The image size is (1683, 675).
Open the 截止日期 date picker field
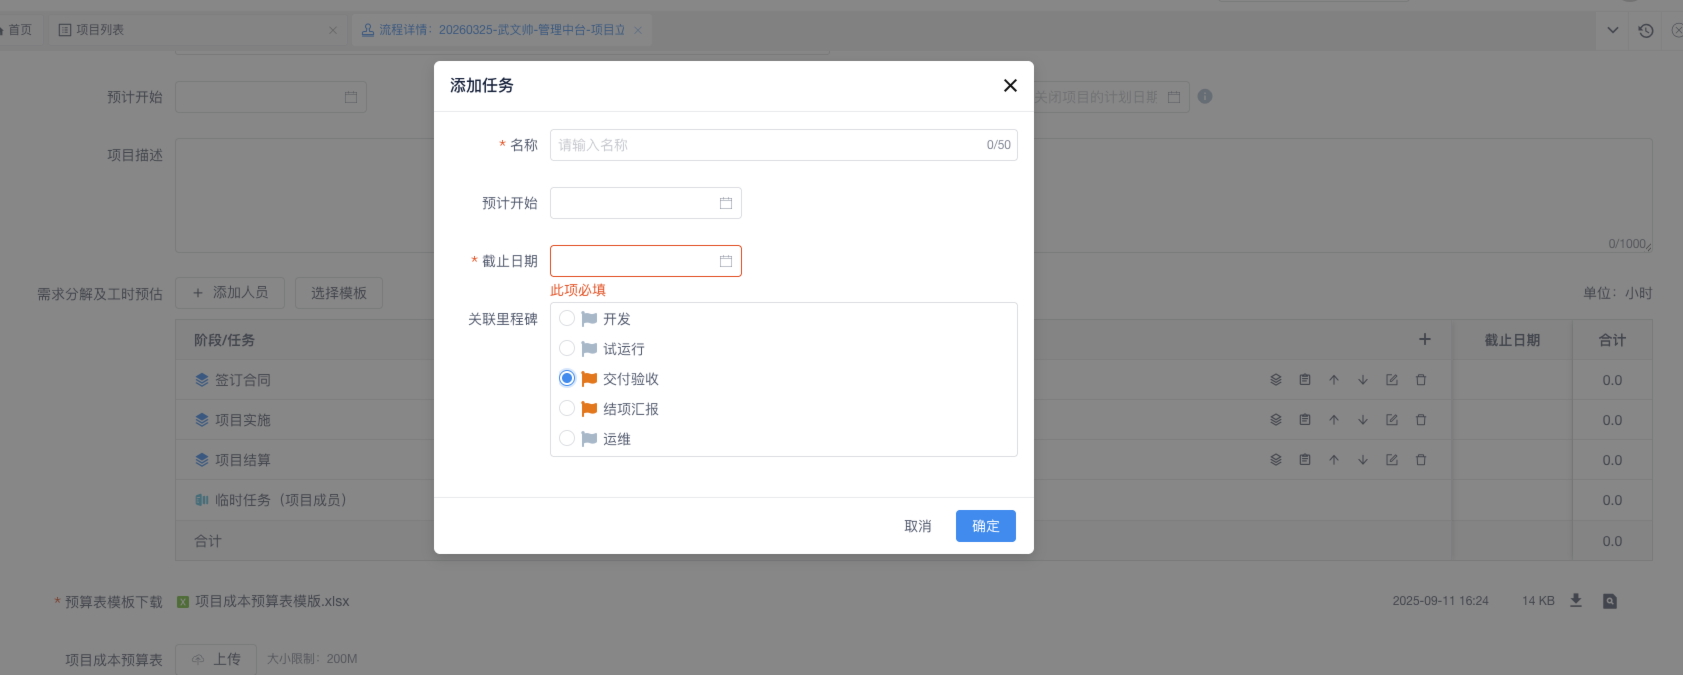pos(634,261)
